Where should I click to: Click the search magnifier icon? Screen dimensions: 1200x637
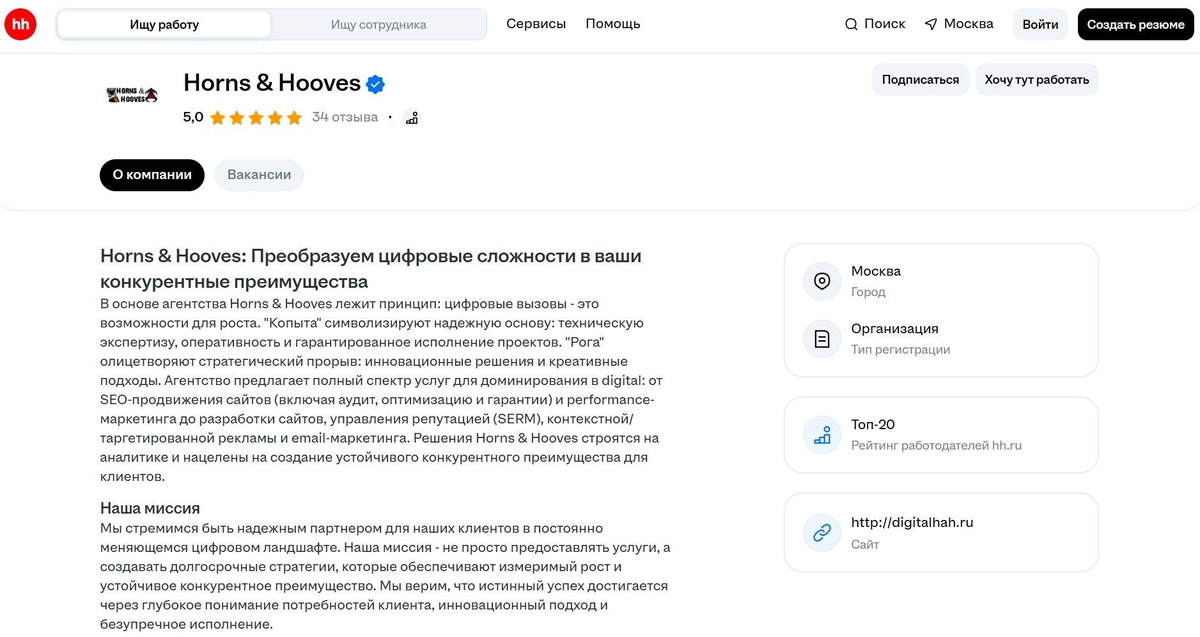[x=851, y=24]
